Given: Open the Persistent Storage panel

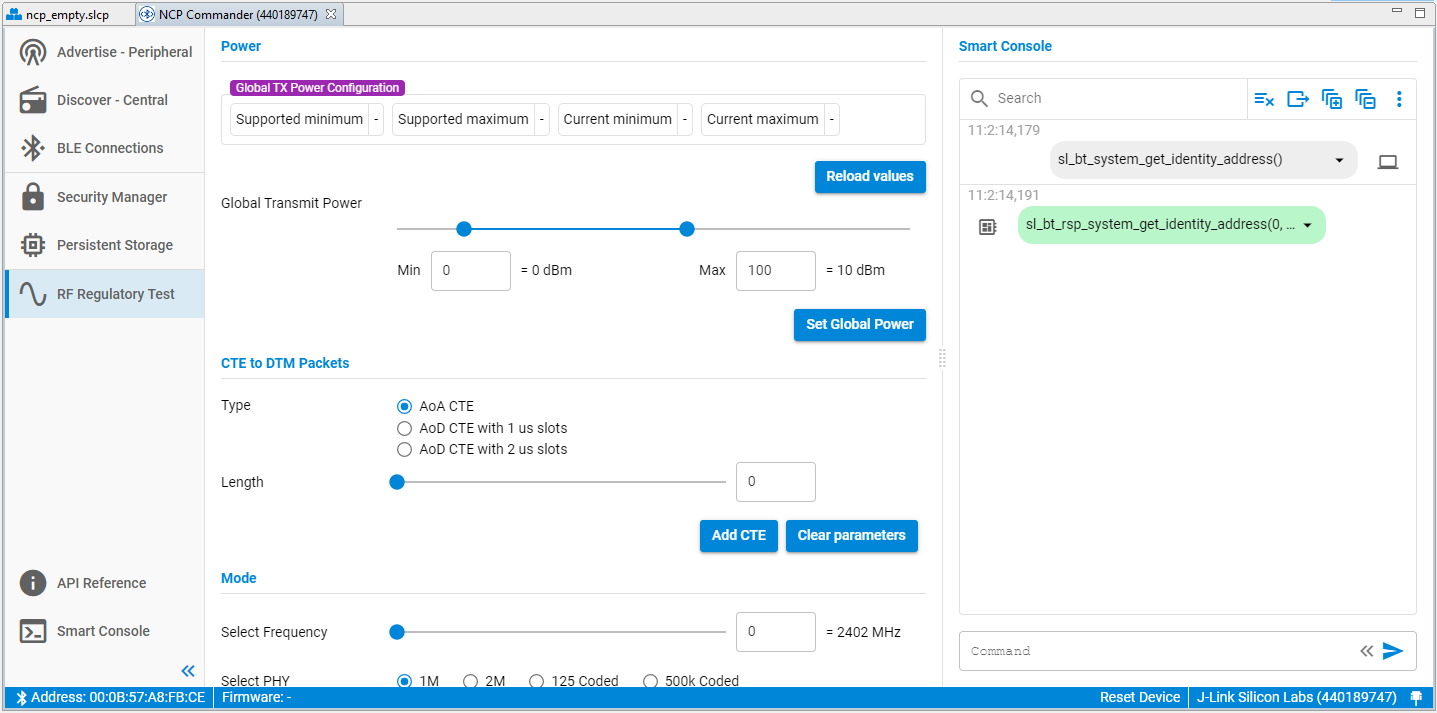Looking at the screenshot, I should tap(104, 244).
